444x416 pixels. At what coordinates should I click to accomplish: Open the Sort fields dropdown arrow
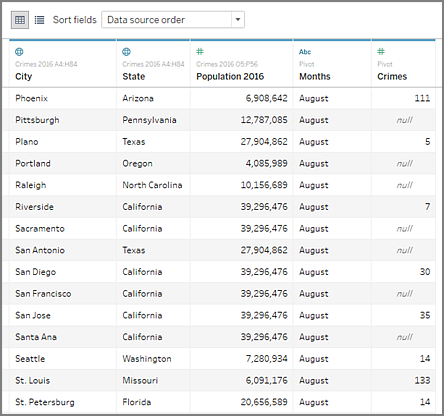[x=238, y=20]
